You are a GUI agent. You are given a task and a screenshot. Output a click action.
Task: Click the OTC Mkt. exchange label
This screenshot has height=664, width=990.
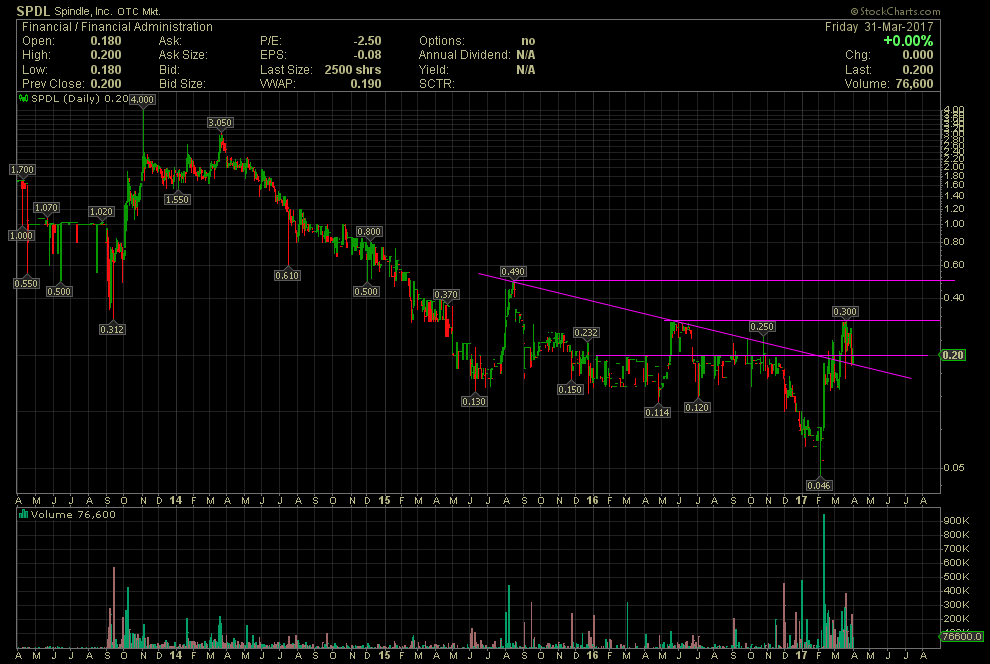click(x=140, y=11)
